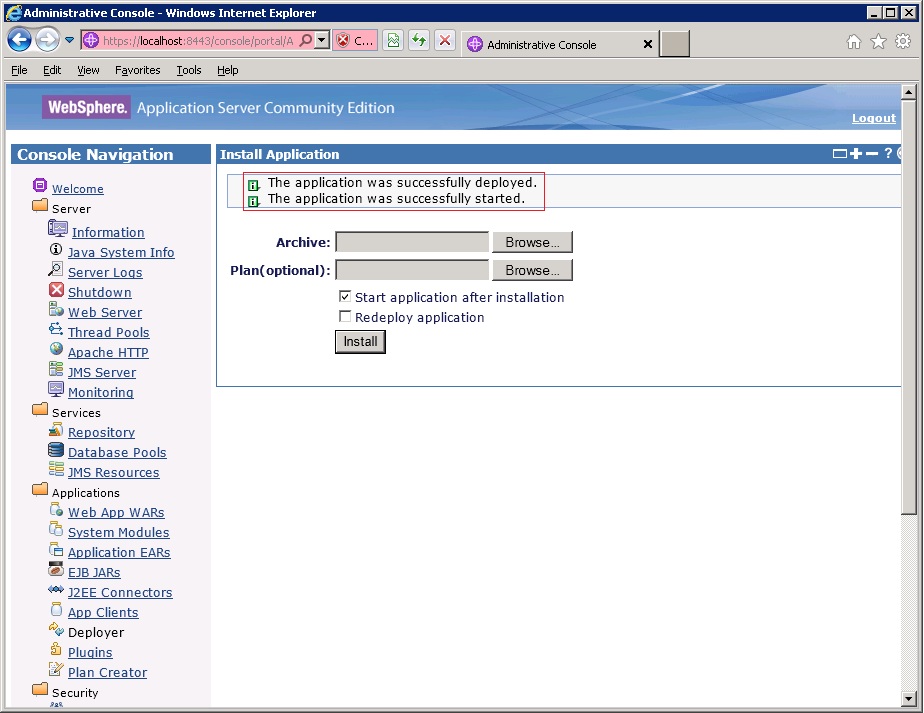Enable the Redeploy application checkbox
The image size is (924, 713).
345,316
